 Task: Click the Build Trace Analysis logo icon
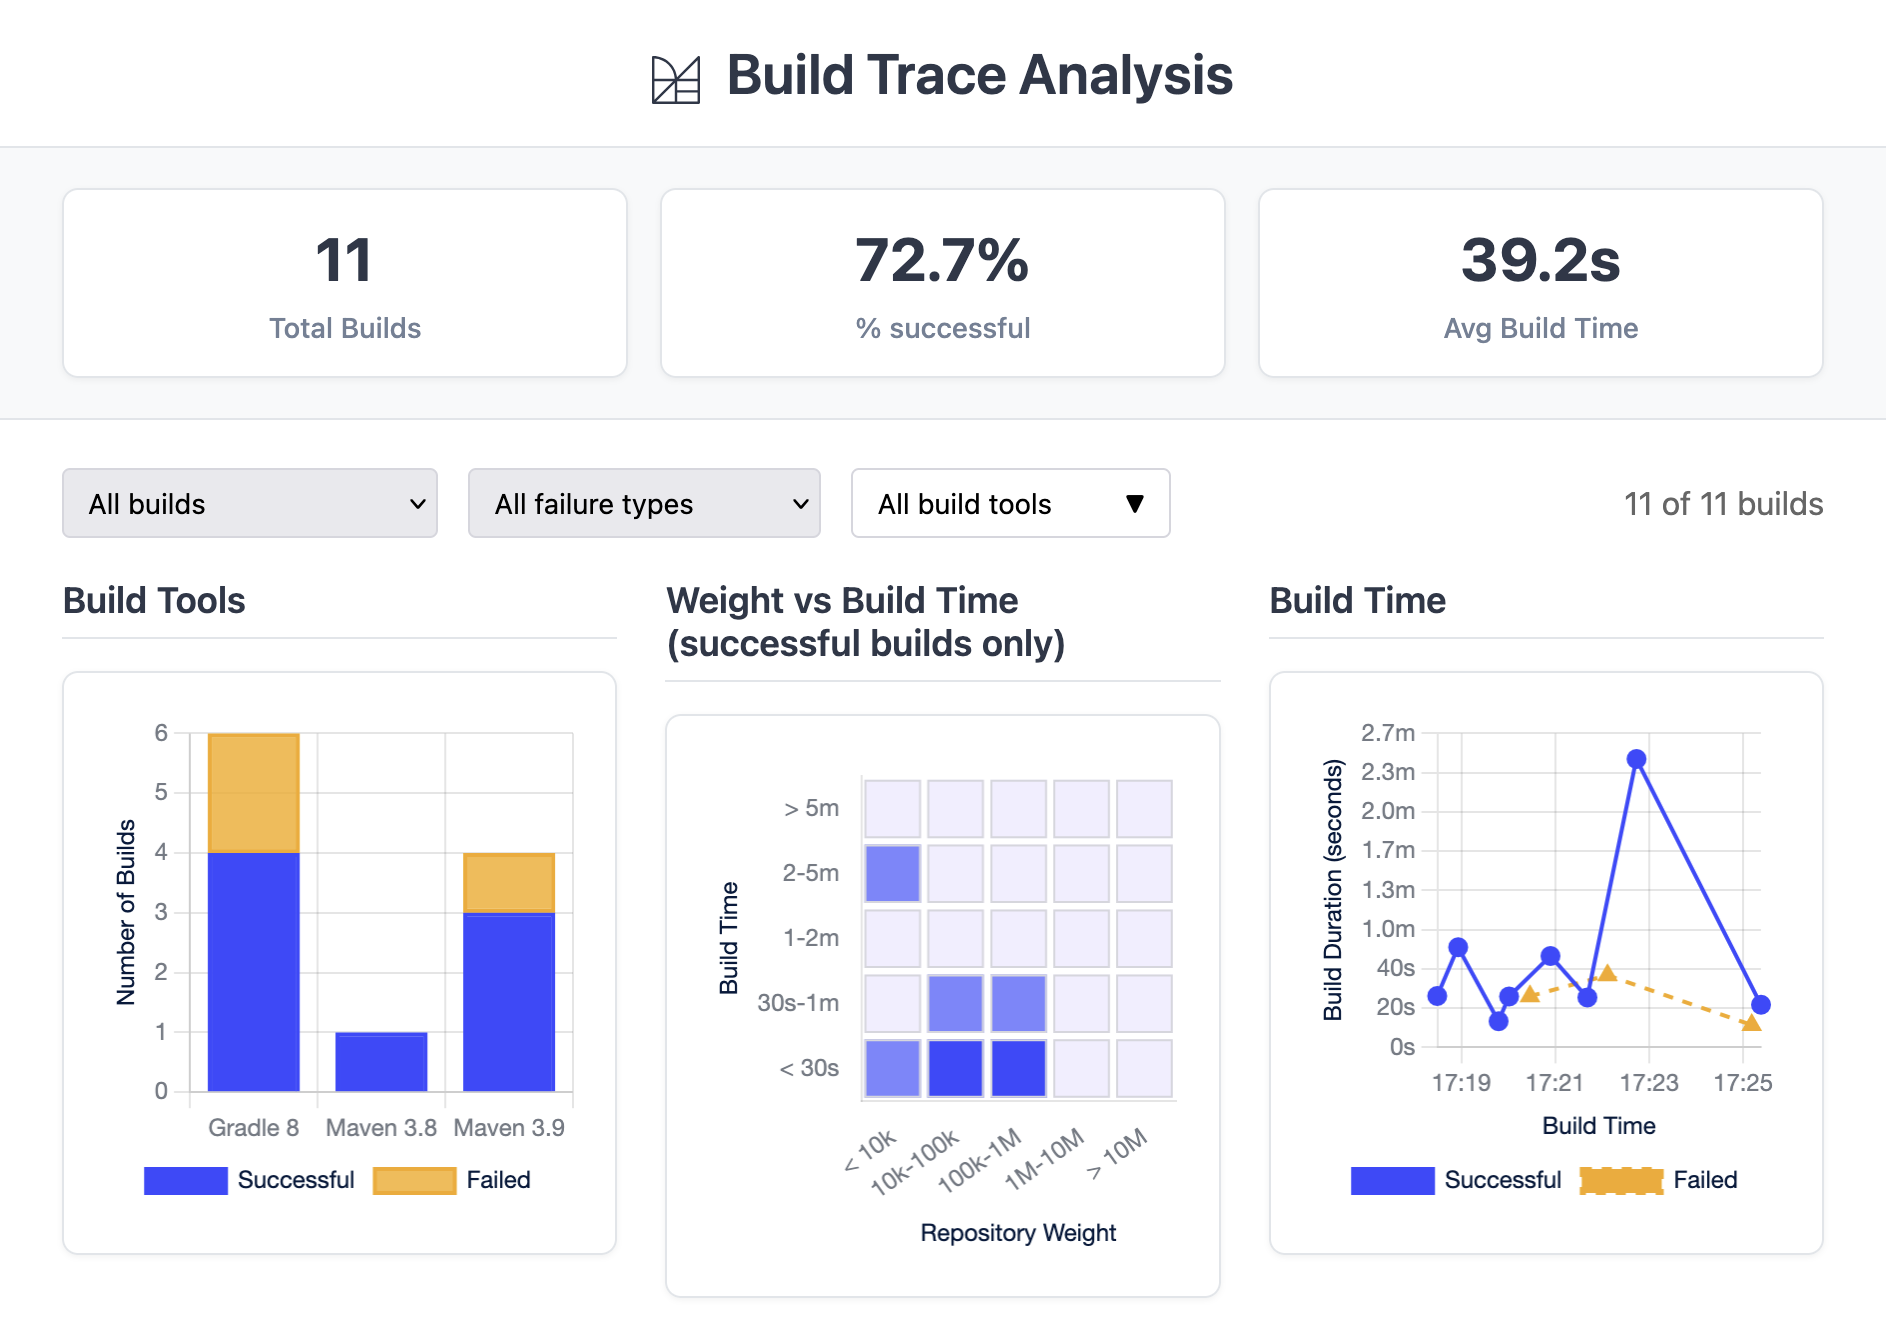click(676, 79)
